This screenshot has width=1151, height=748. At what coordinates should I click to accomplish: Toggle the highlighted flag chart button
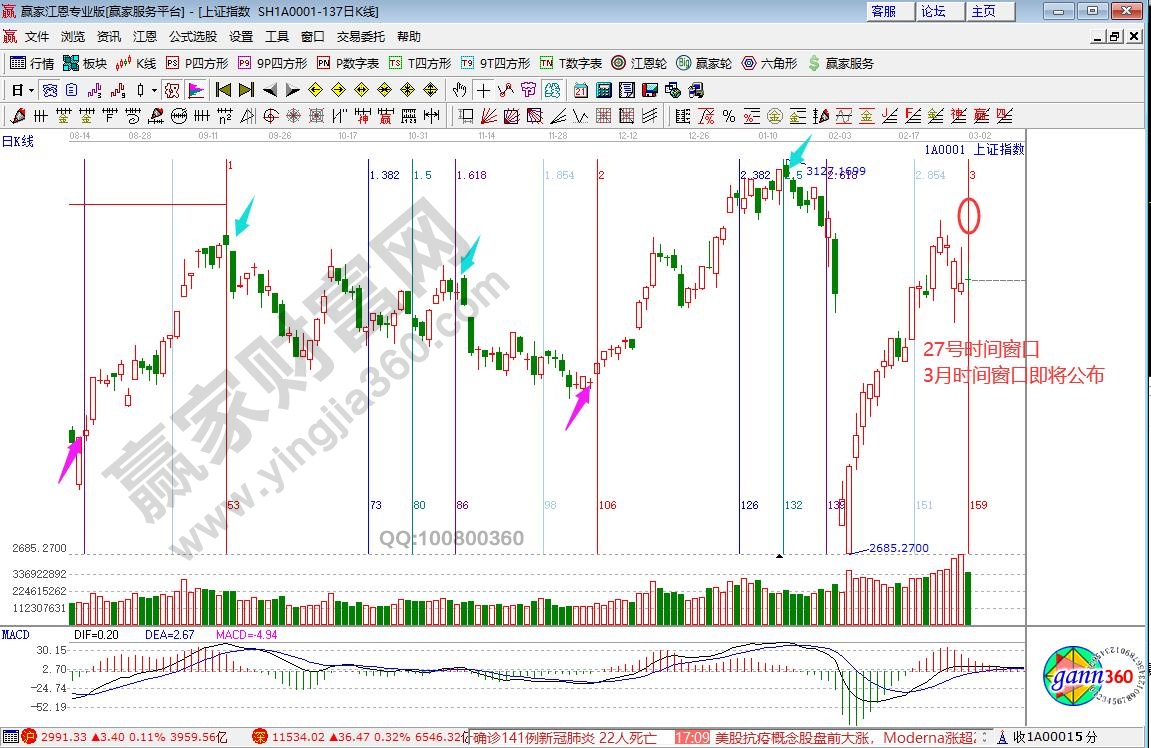(x=196, y=90)
